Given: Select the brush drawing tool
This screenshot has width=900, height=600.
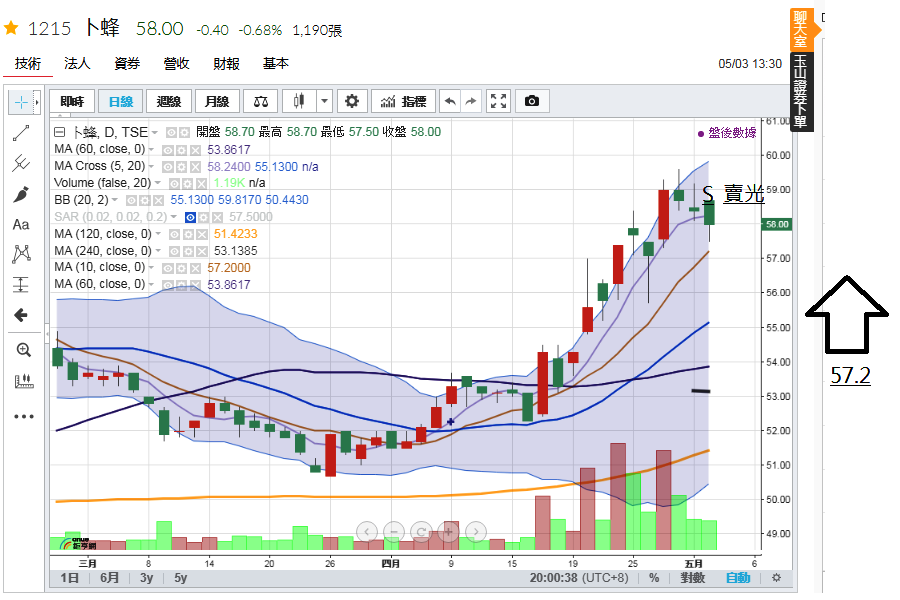Looking at the screenshot, I should pyautogui.click(x=21, y=194).
